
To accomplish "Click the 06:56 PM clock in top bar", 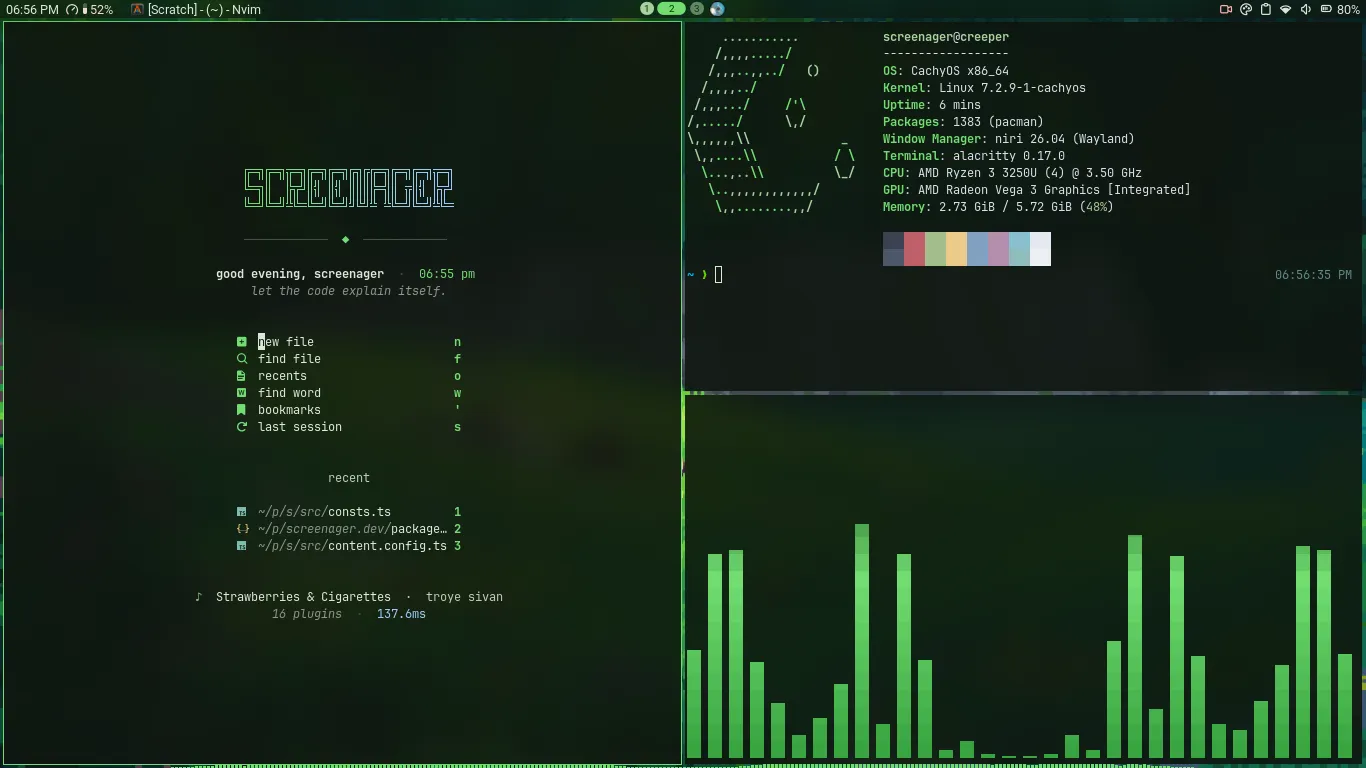I will (32, 9).
